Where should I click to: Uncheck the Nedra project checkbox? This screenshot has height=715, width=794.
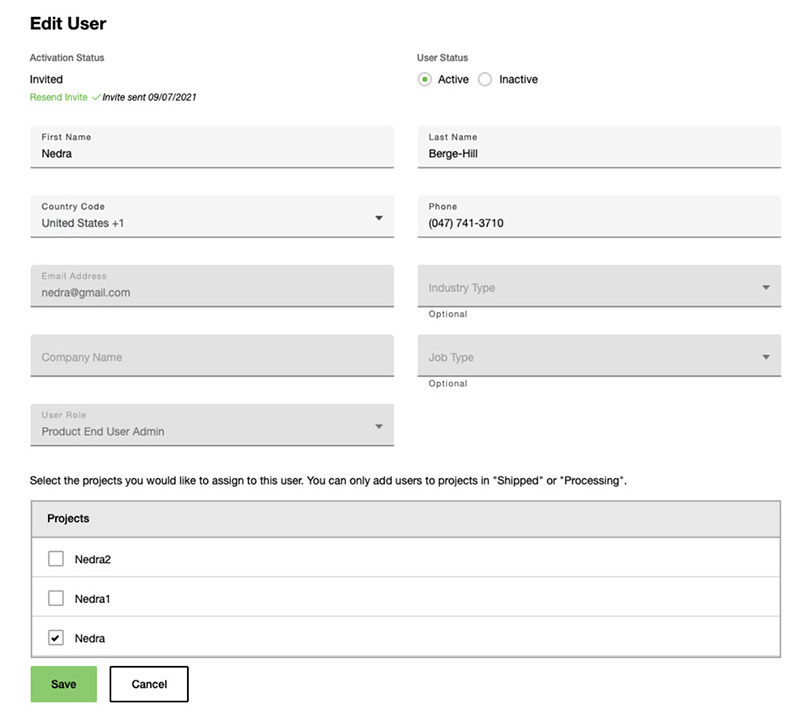(x=56, y=638)
